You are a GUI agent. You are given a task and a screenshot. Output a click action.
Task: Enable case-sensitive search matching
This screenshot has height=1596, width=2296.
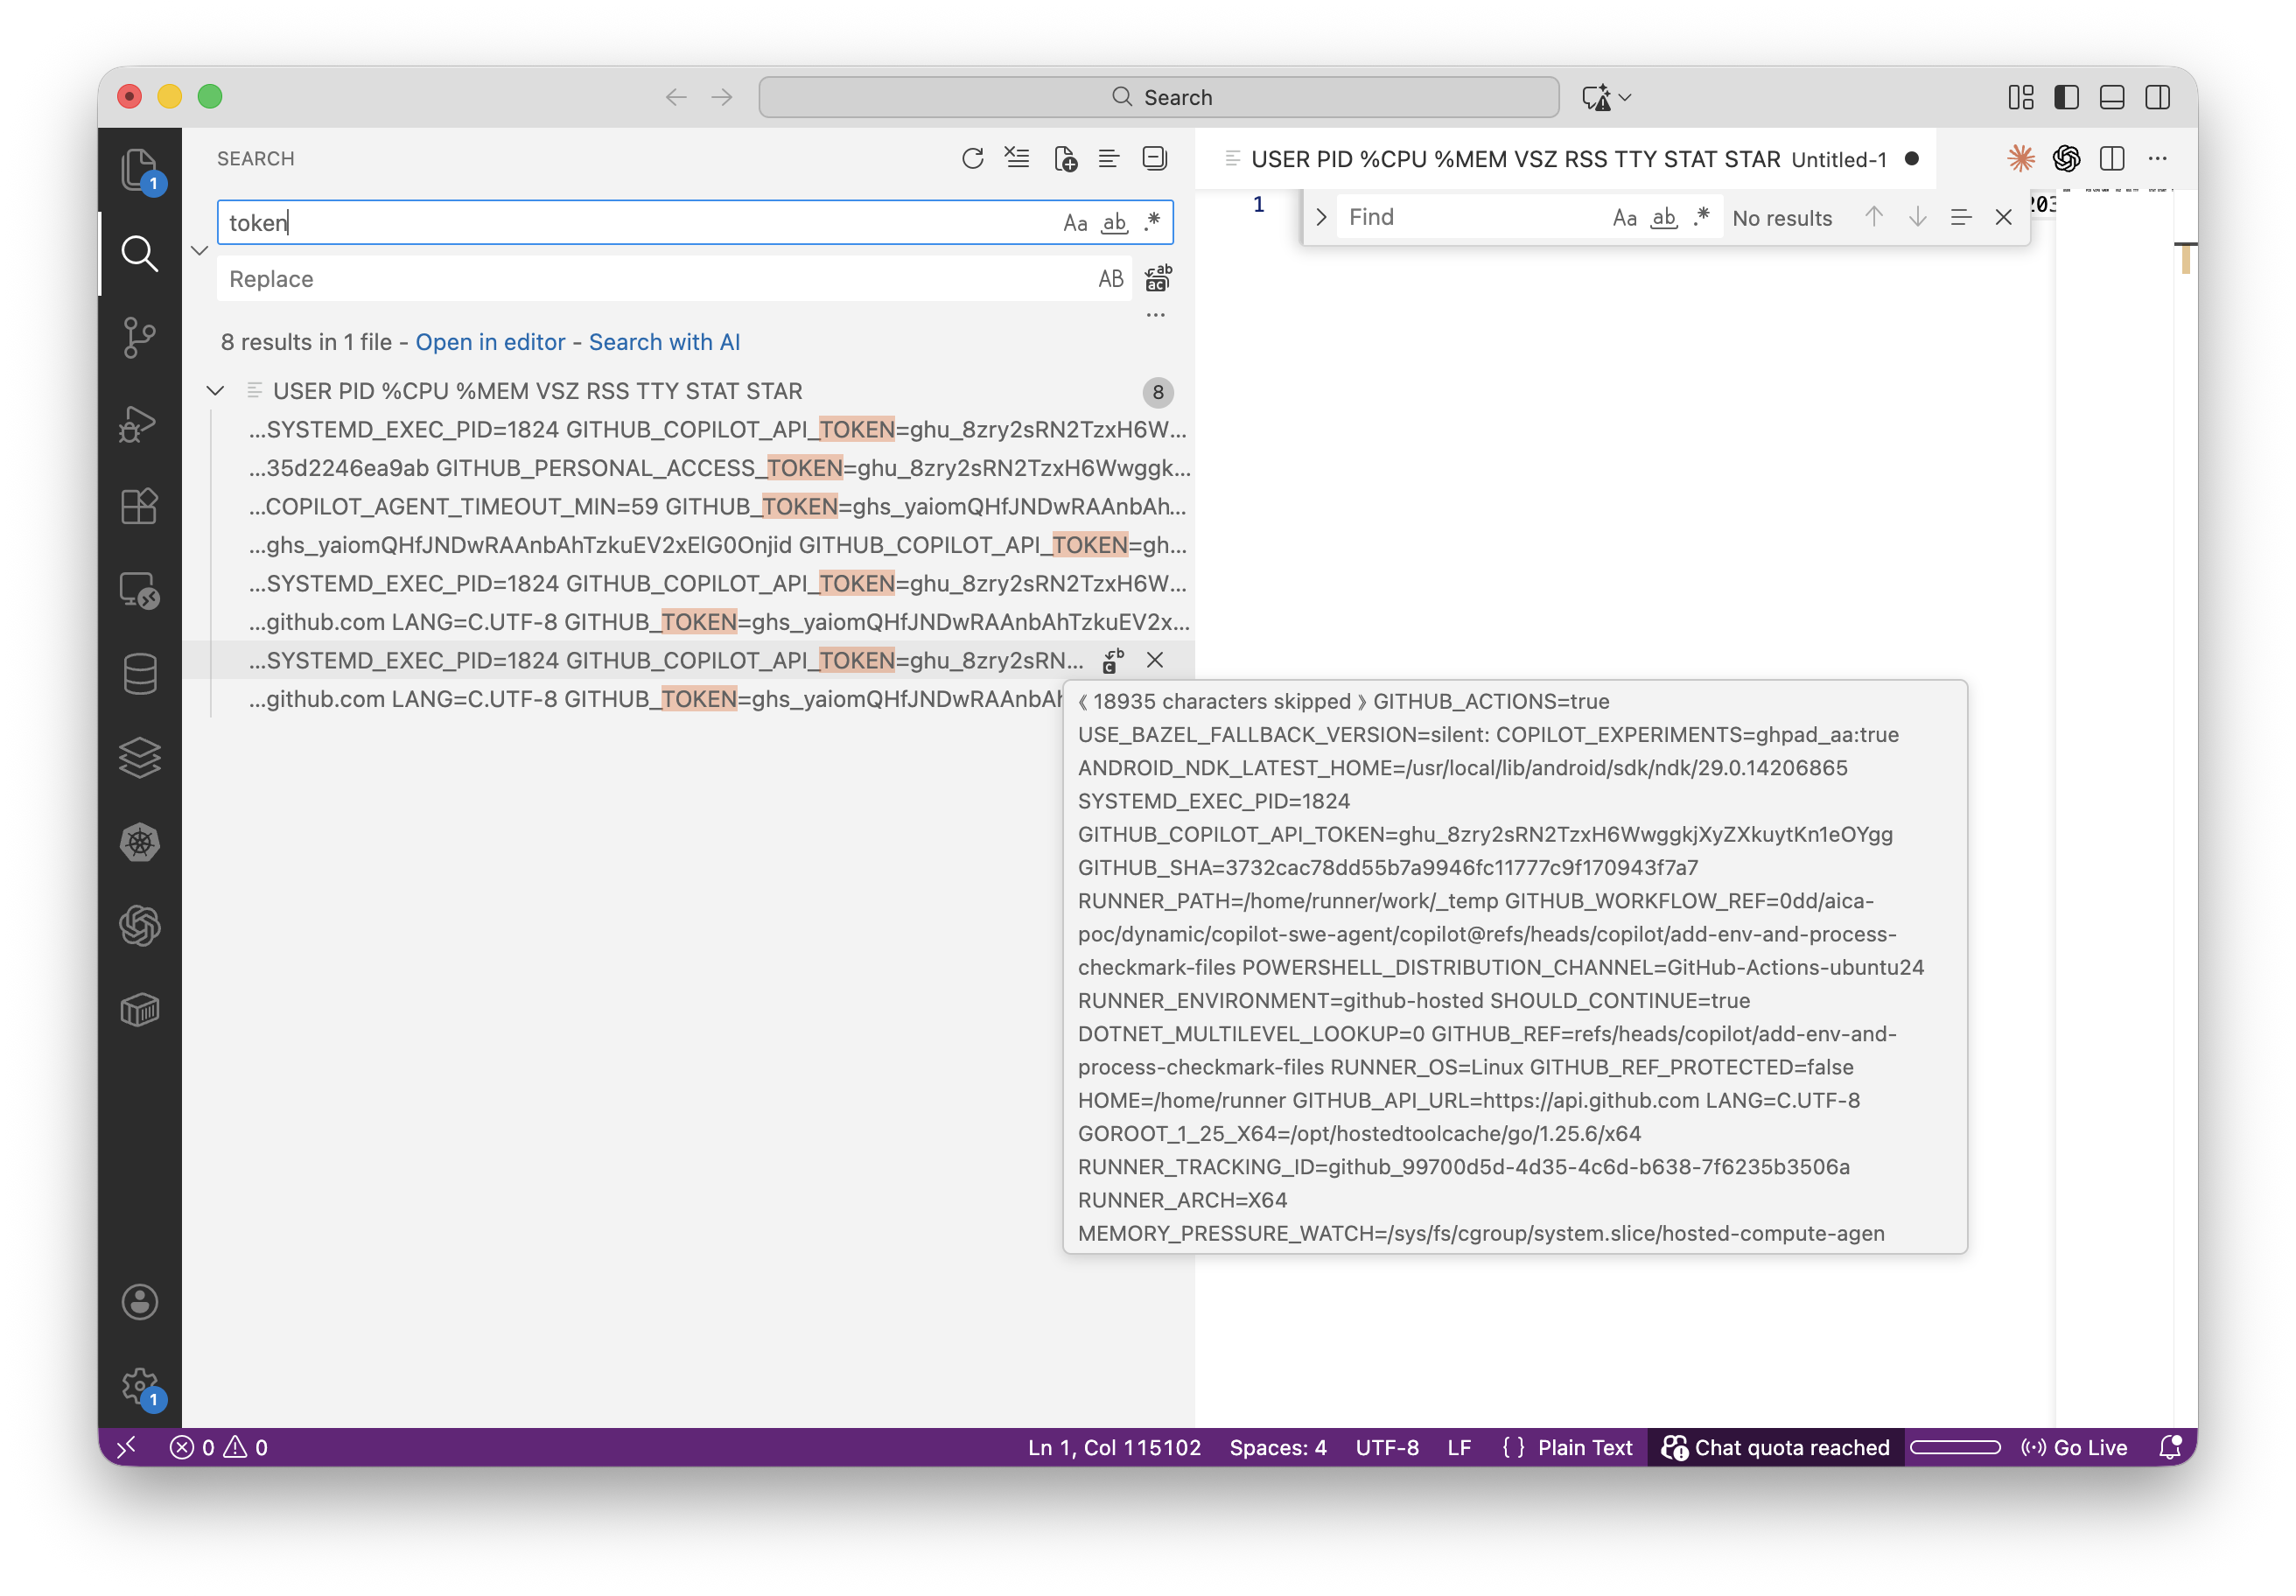[x=1076, y=222]
